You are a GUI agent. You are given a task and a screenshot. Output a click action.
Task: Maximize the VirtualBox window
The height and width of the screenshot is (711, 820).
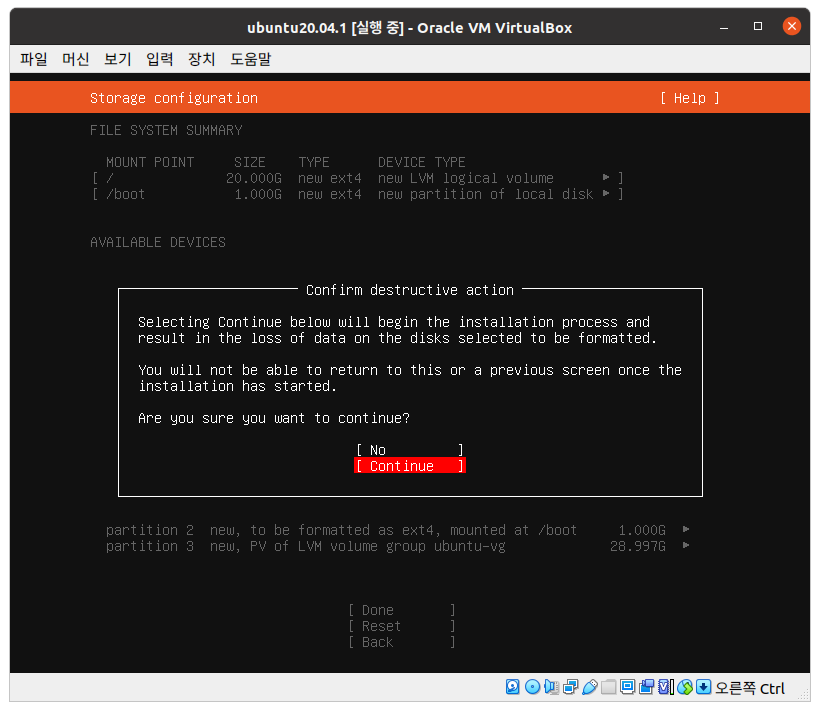[x=758, y=26]
